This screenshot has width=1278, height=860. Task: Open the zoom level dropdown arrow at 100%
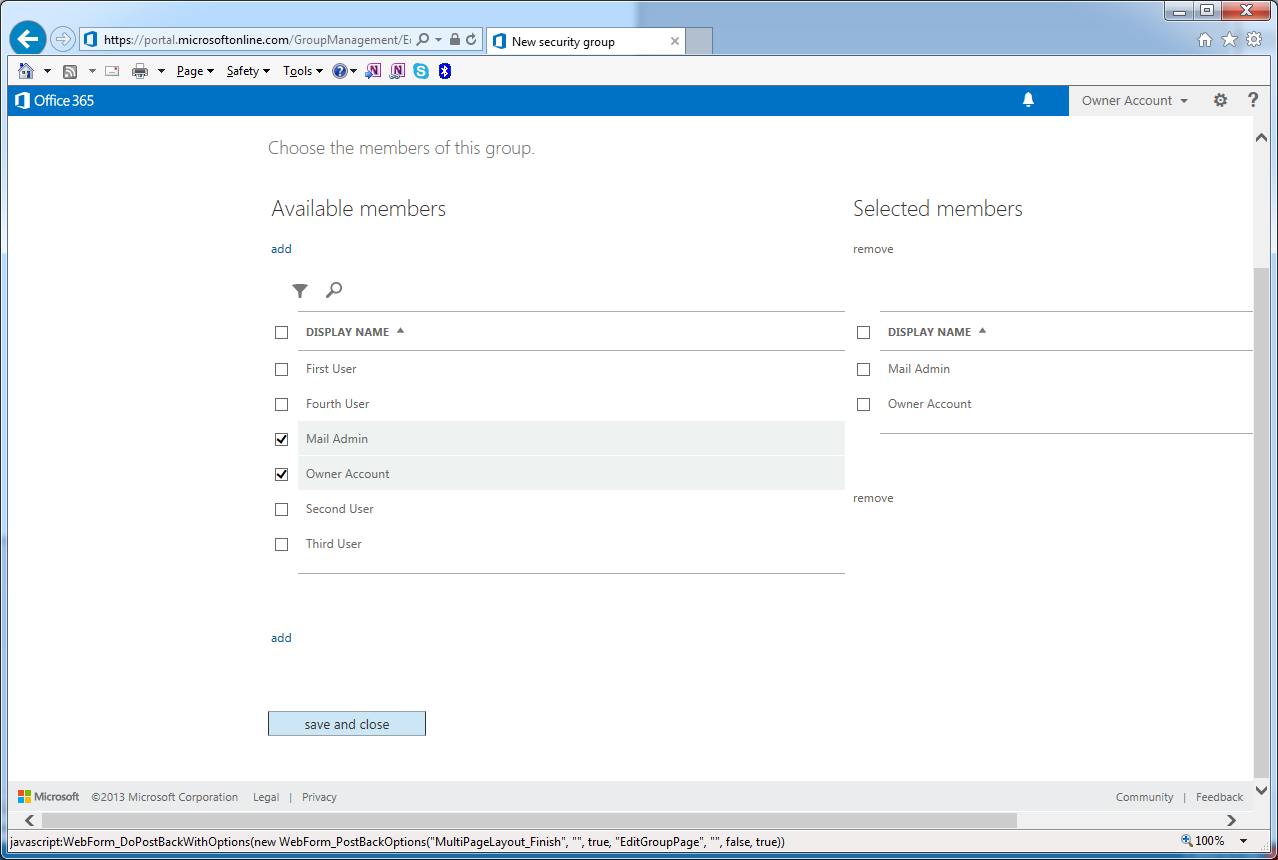[1243, 841]
